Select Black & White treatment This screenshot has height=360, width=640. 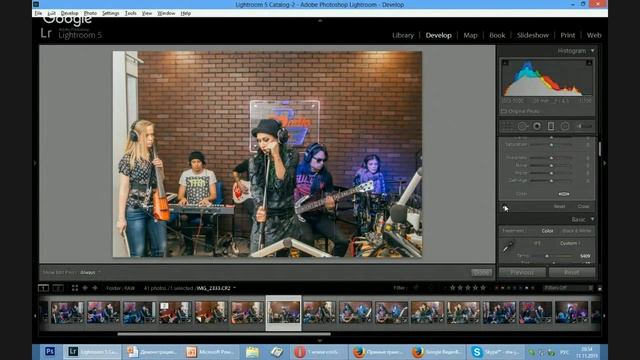tap(577, 231)
